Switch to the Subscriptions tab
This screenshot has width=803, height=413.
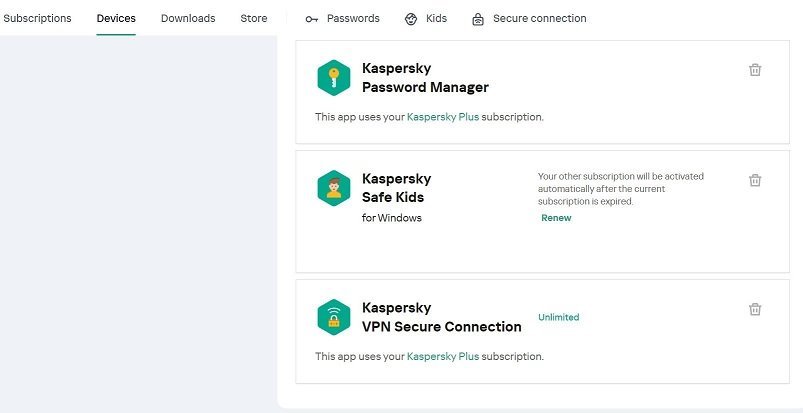38,18
